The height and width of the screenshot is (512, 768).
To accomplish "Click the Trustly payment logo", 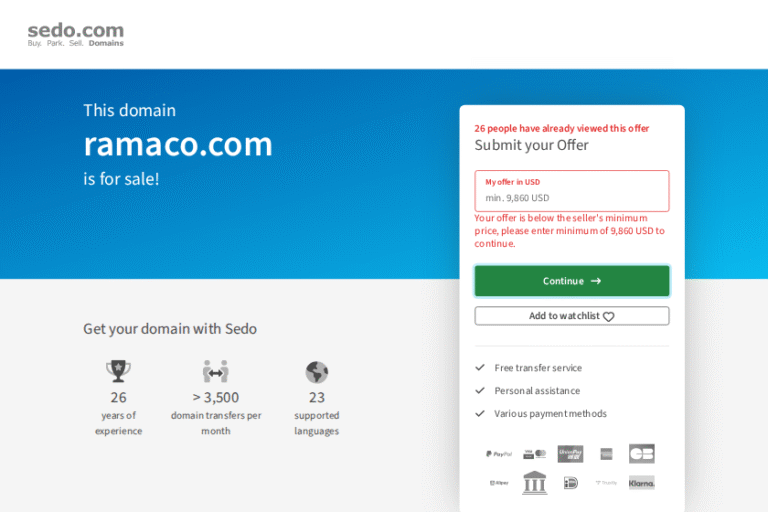I will pyautogui.click(x=606, y=483).
